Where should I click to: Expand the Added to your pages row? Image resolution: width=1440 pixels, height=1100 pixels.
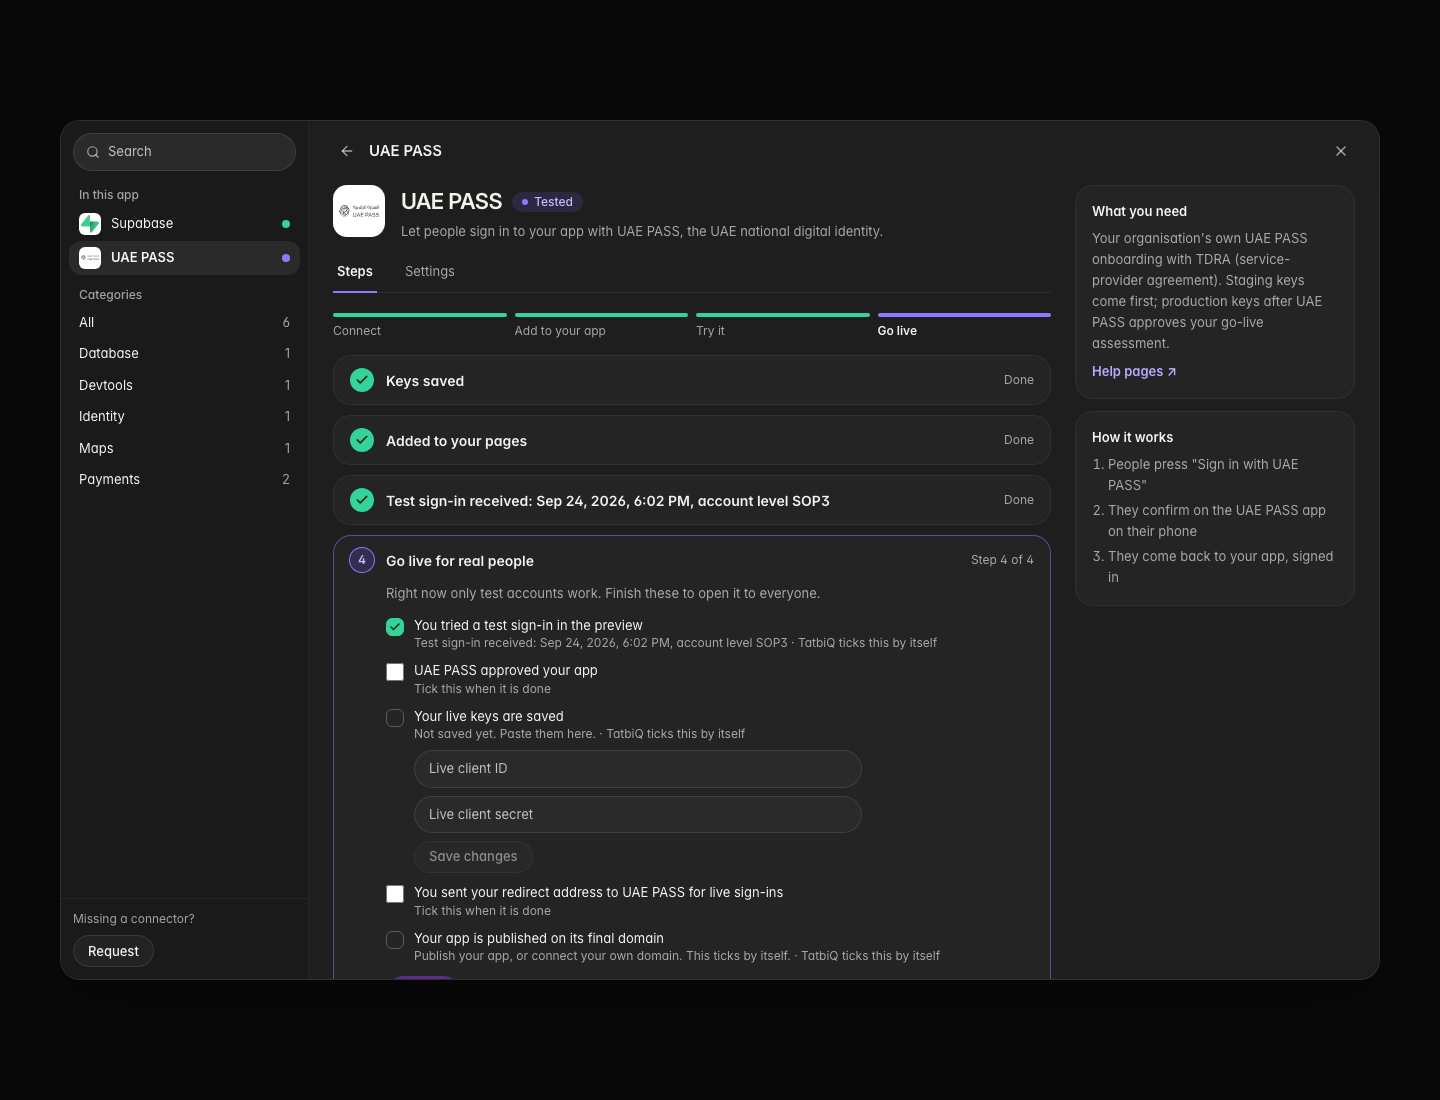point(692,440)
